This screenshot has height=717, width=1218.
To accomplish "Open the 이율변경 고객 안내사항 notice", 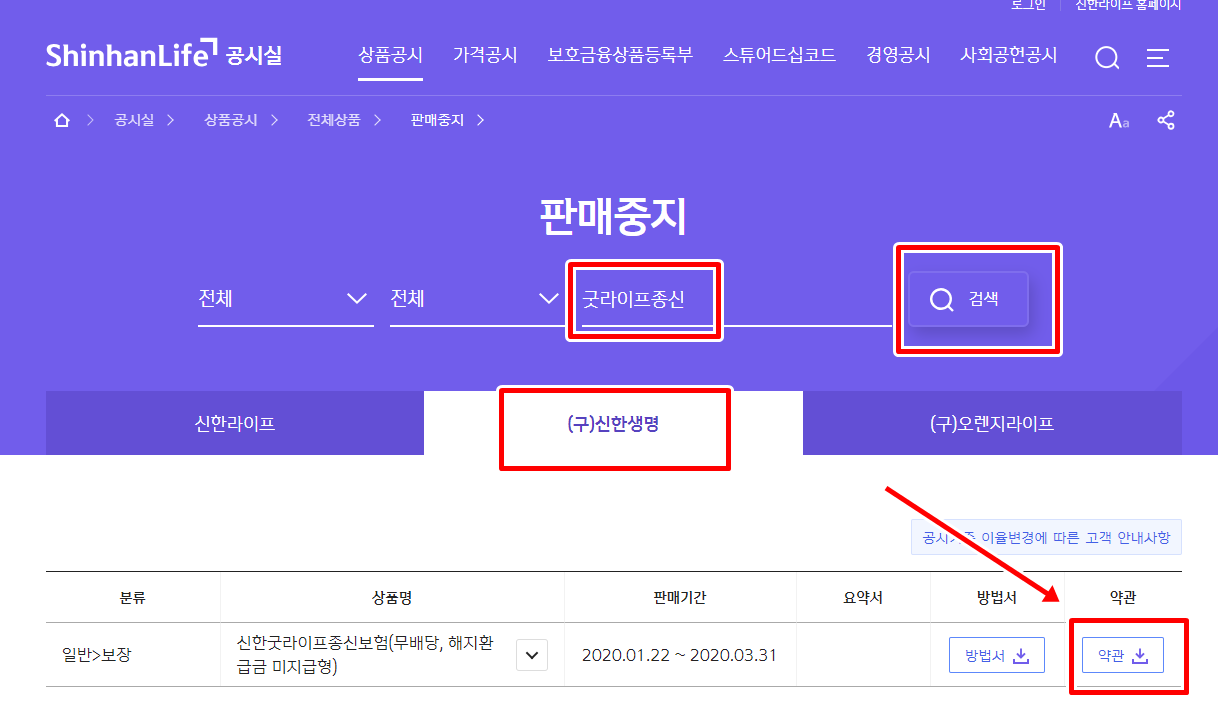I will (1046, 537).
